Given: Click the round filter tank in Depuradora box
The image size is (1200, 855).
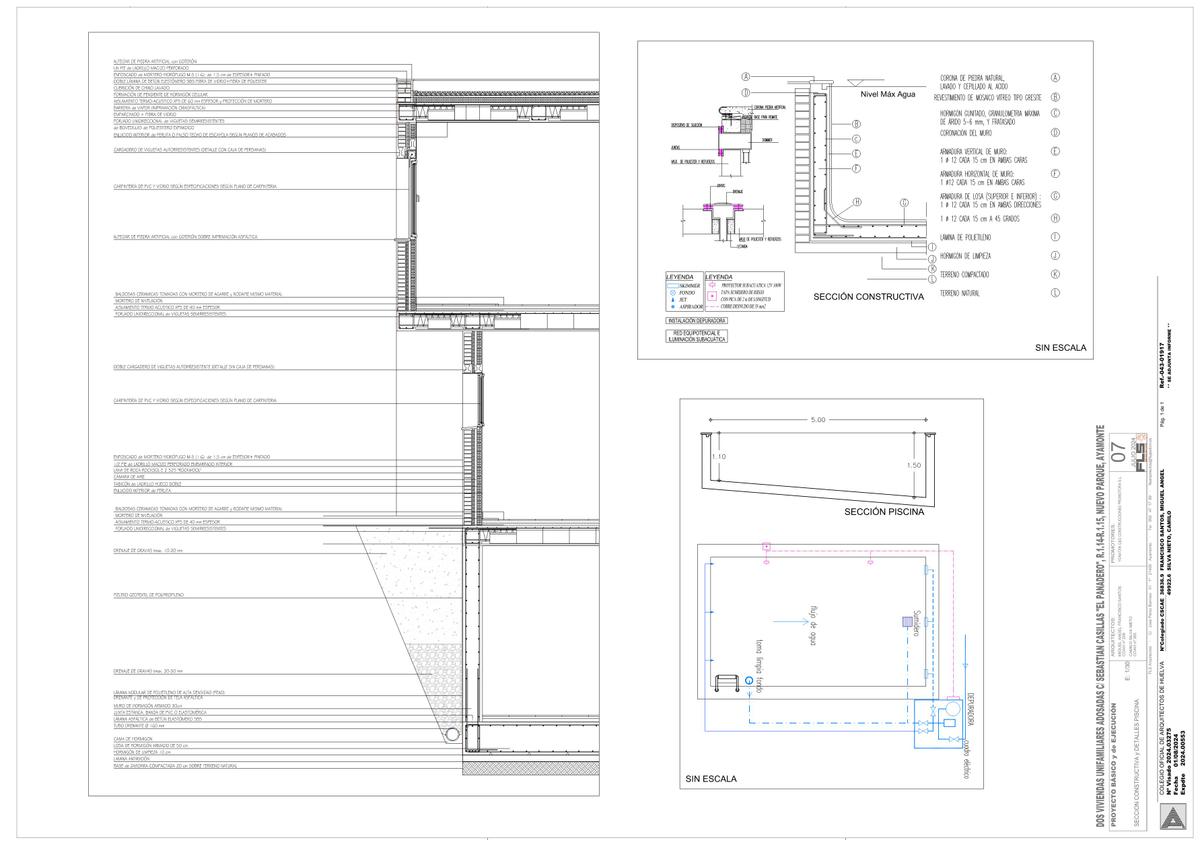Looking at the screenshot, I should 955,706.
